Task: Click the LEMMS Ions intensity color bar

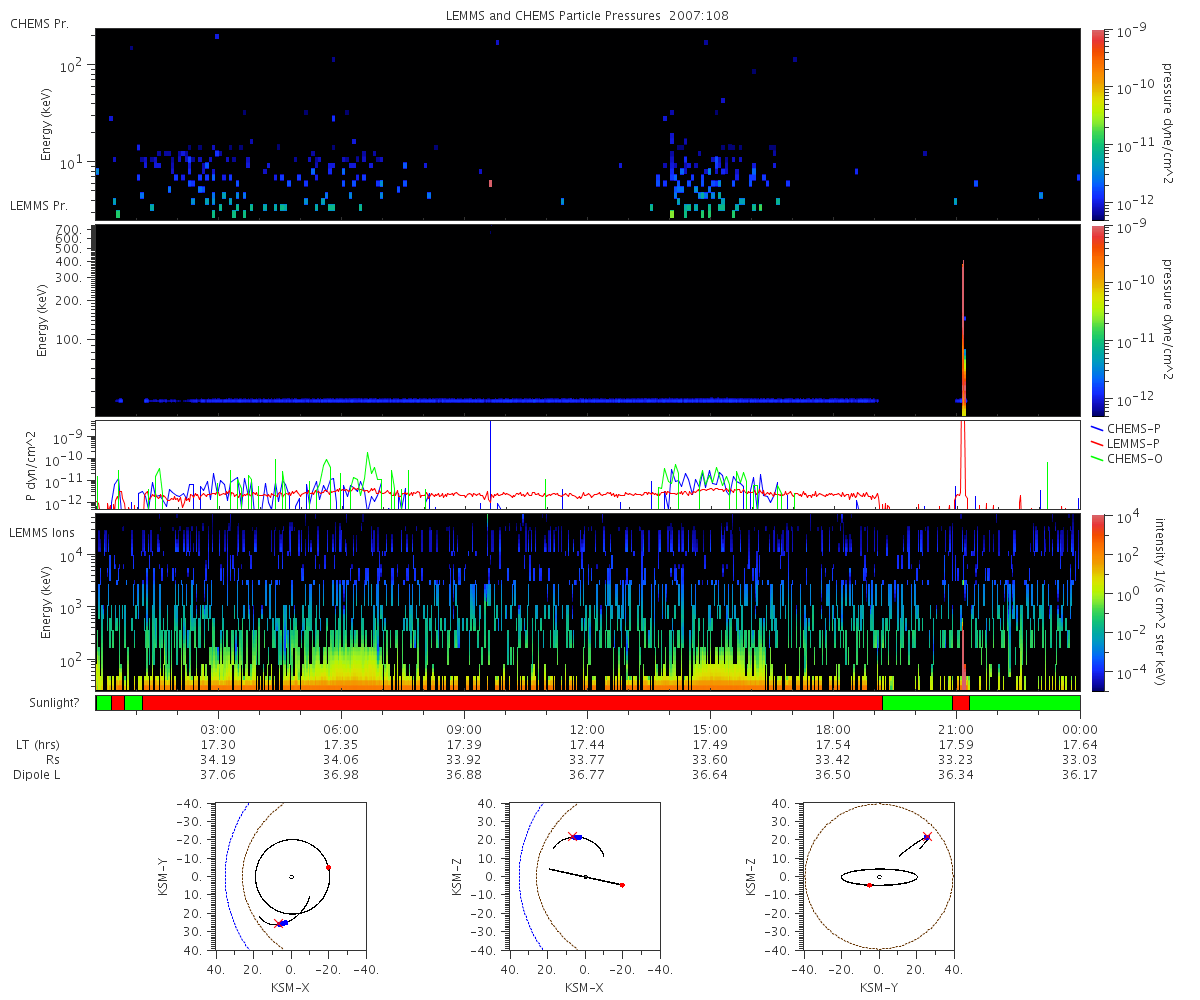Action: [x=1097, y=602]
